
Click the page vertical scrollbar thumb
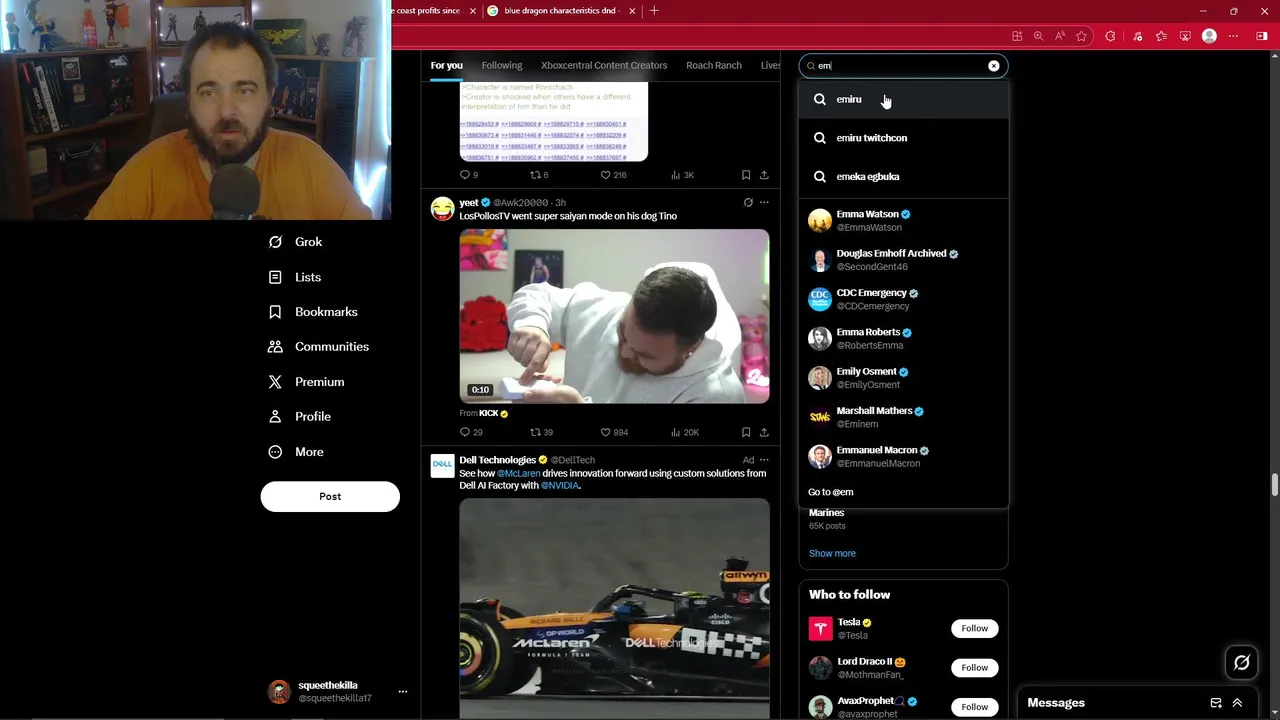click(x=1274, y=485)
